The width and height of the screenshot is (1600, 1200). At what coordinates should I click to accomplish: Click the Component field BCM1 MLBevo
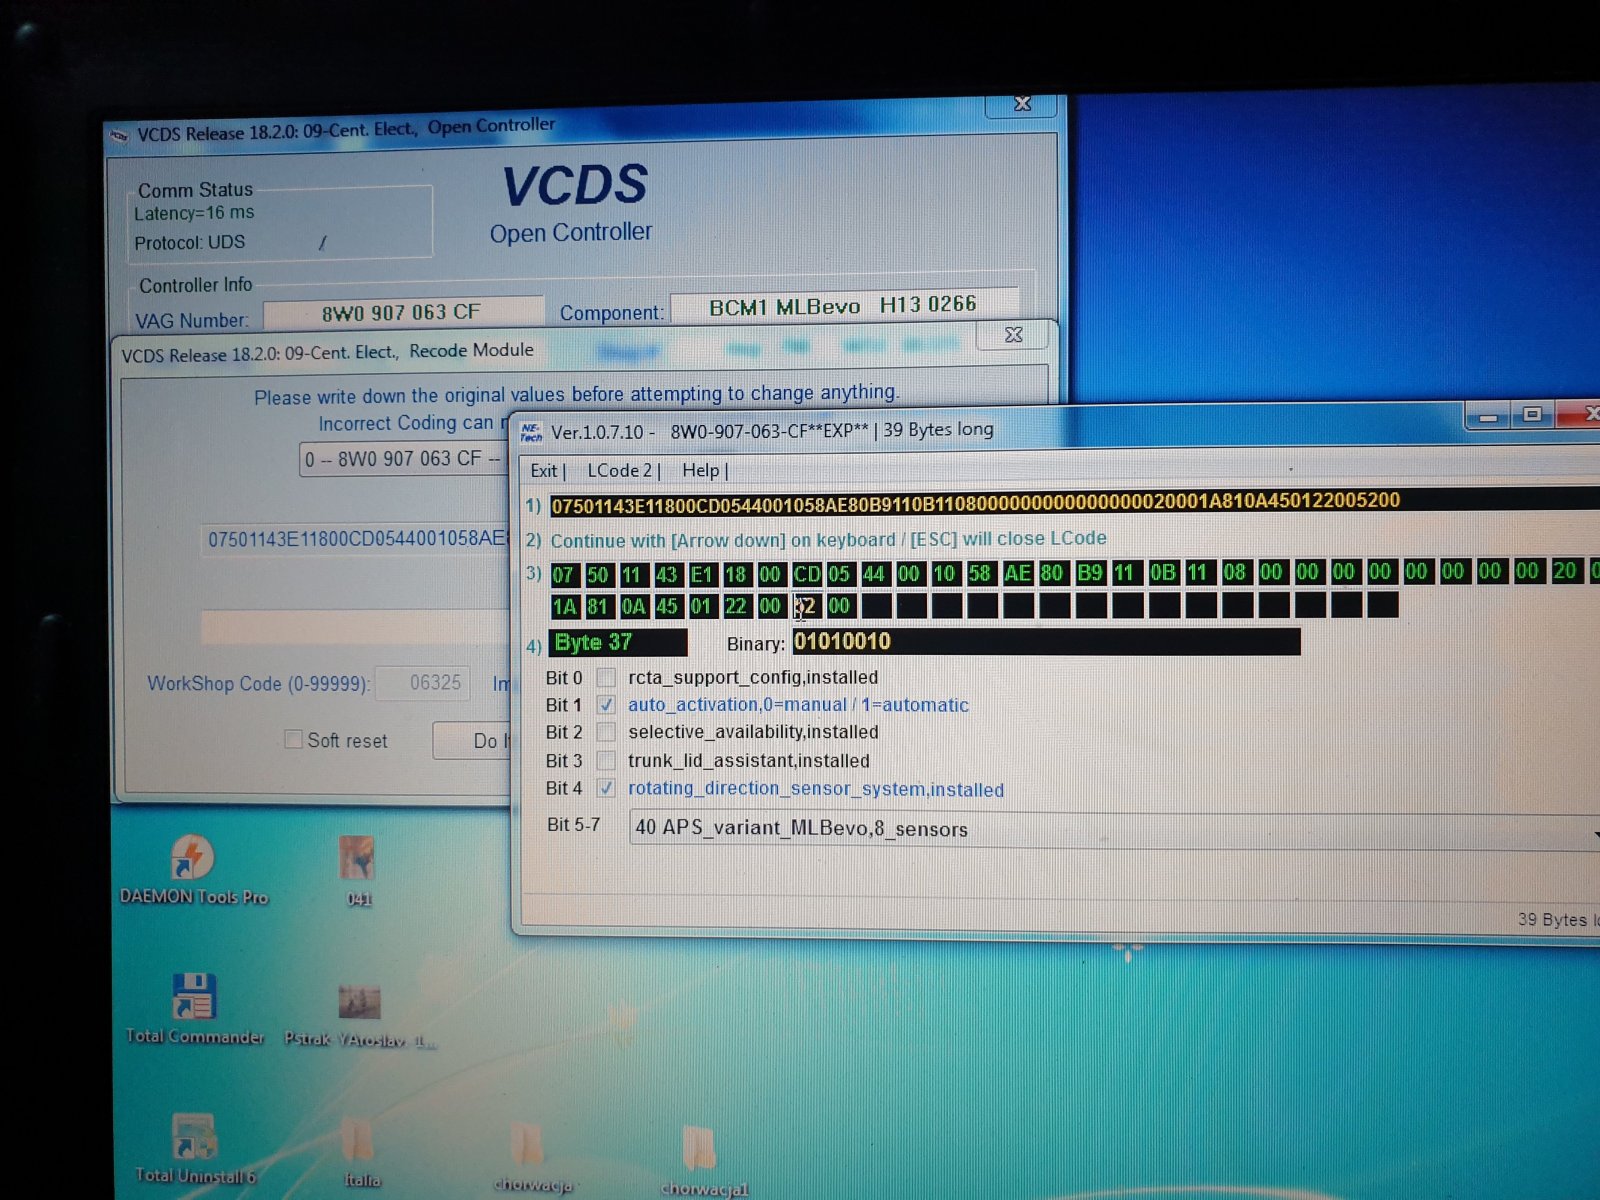point(844,306)
